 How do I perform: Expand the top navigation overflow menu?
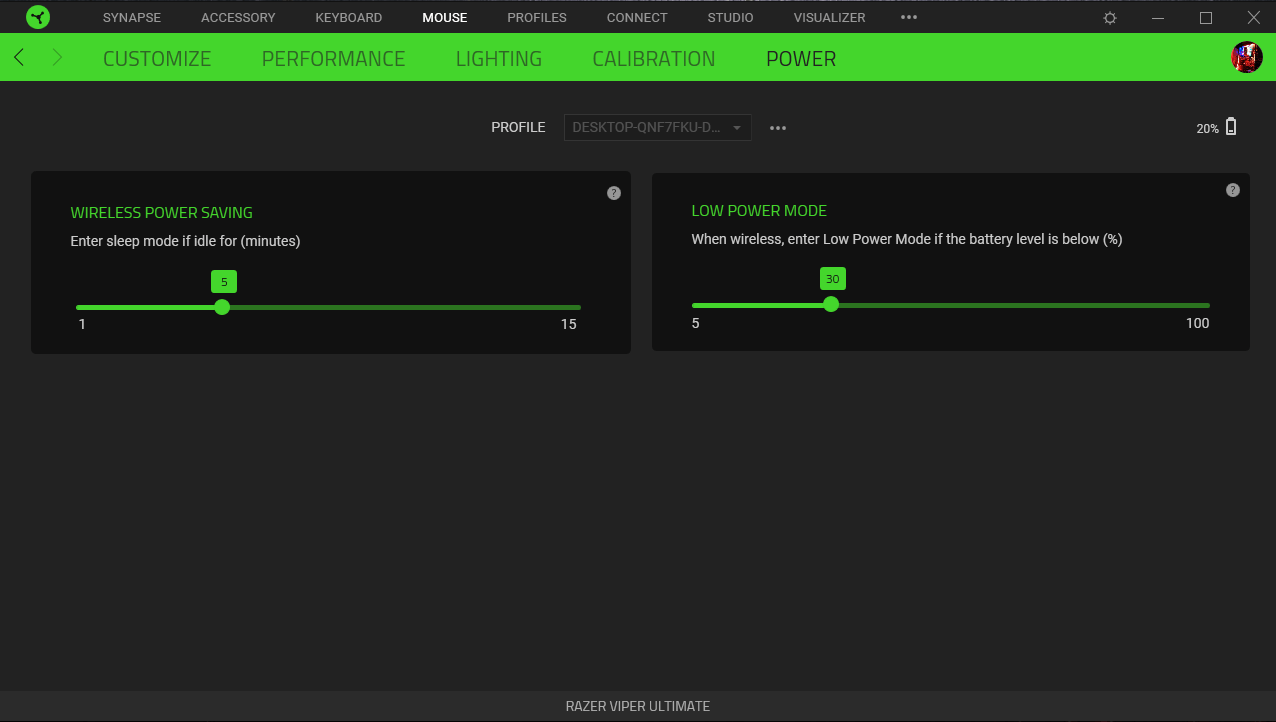[x=908, y=18]
